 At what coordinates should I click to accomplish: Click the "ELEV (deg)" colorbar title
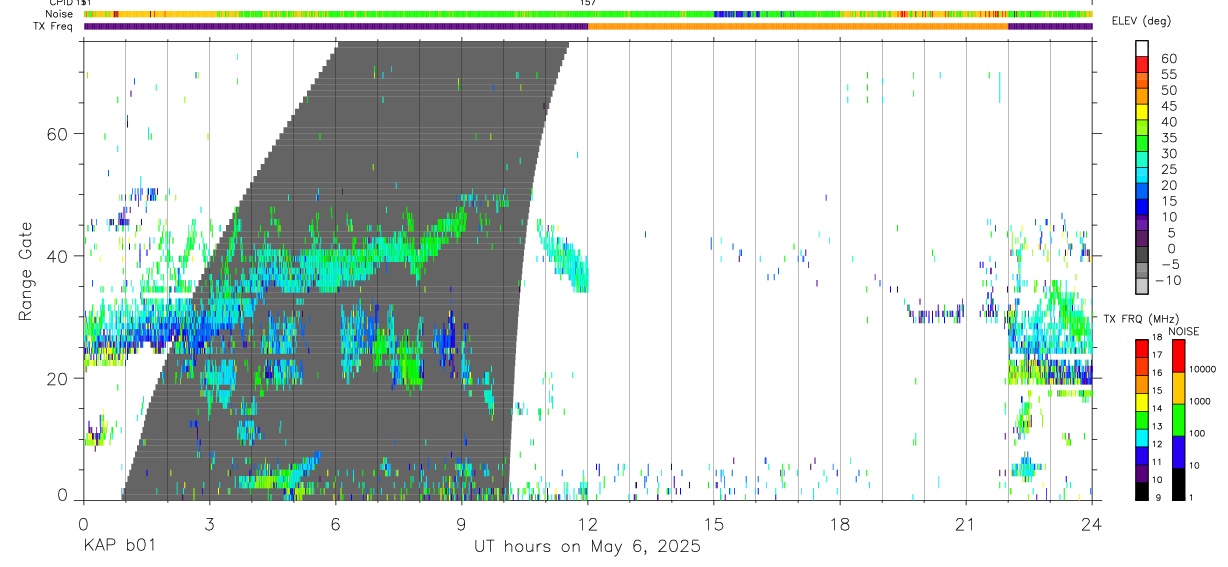1143,21
